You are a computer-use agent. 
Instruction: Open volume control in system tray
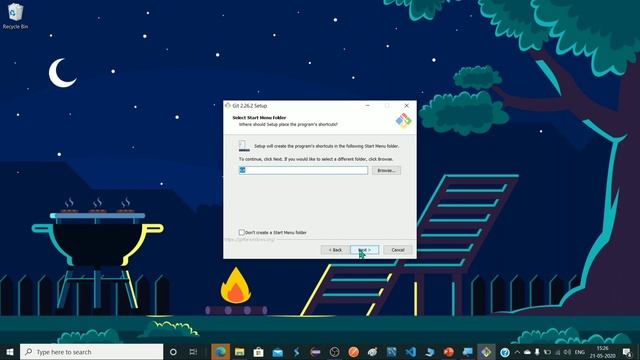point(567,352)
